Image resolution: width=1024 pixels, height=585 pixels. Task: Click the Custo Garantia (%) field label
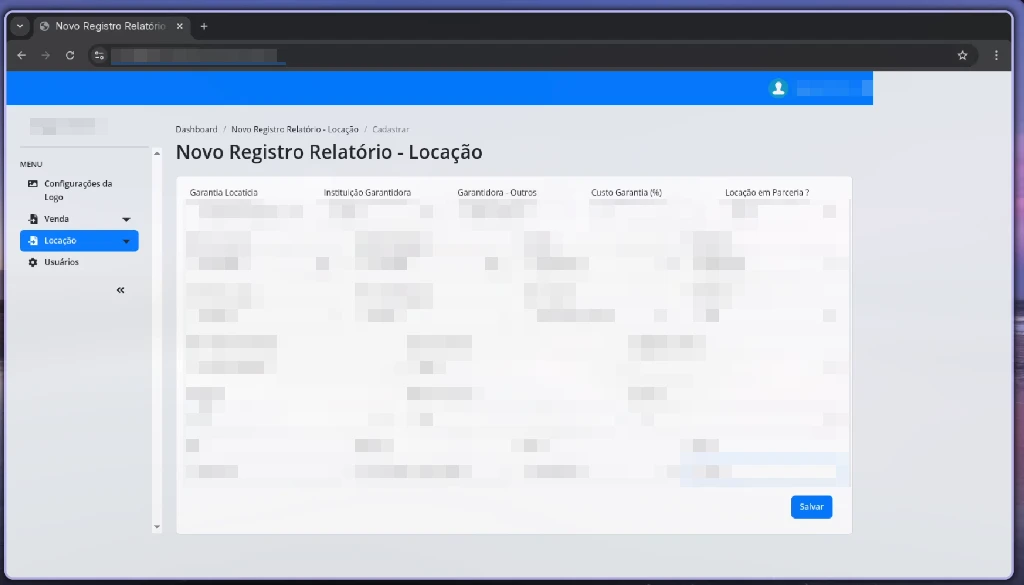[626, 193]
